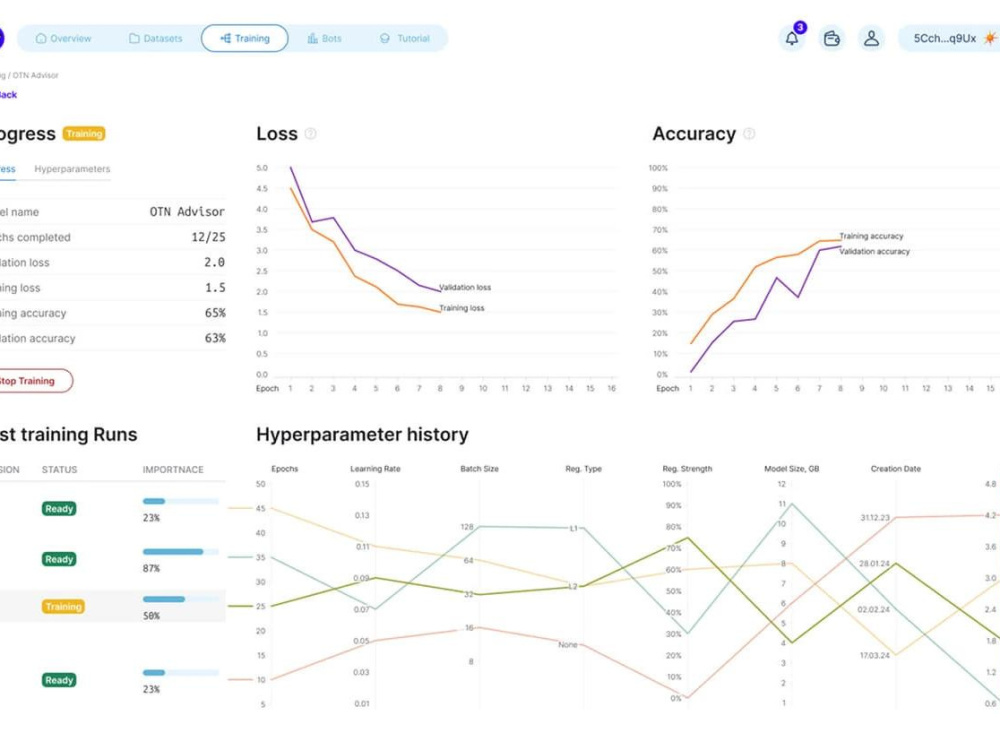Image resolution: width=1000 pixels, height=750 pixels.
Task: Click the 65% training accuracy value
Action: pos(215,313)
